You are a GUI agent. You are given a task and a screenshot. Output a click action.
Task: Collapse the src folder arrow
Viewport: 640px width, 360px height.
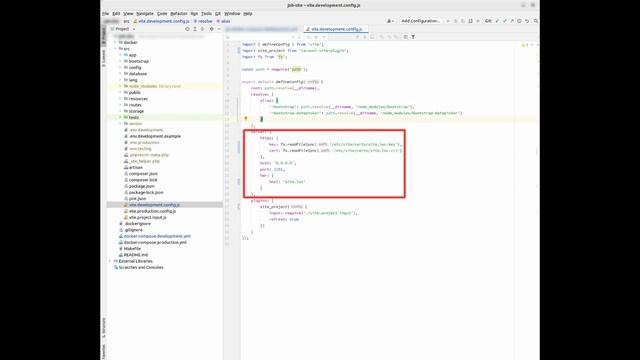pyautogui.click(x=116, y=49)
